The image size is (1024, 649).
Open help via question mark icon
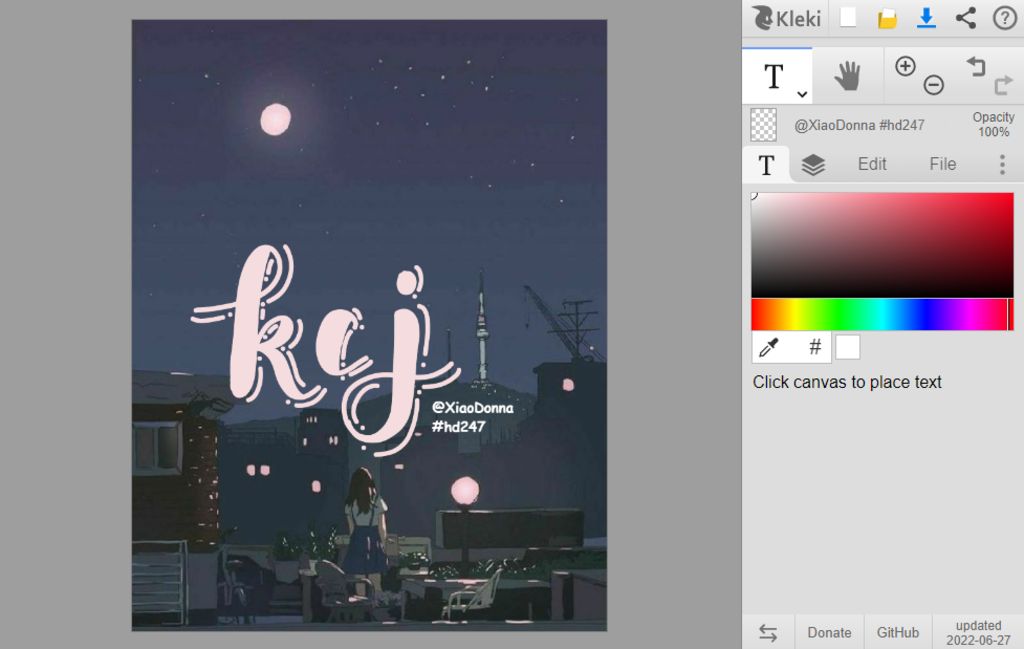pyautogui.click(x=1004, y=18)
